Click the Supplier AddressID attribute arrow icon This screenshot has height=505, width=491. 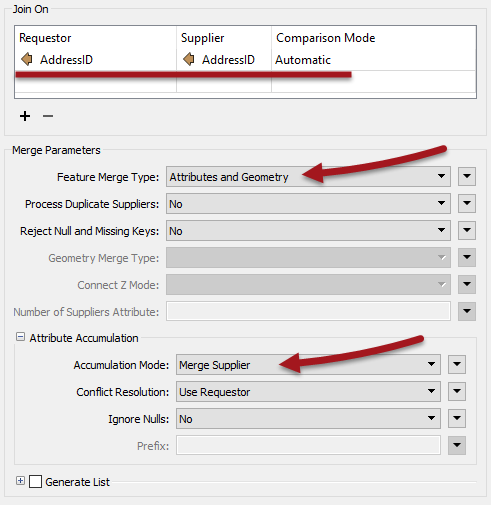[189, 60]
